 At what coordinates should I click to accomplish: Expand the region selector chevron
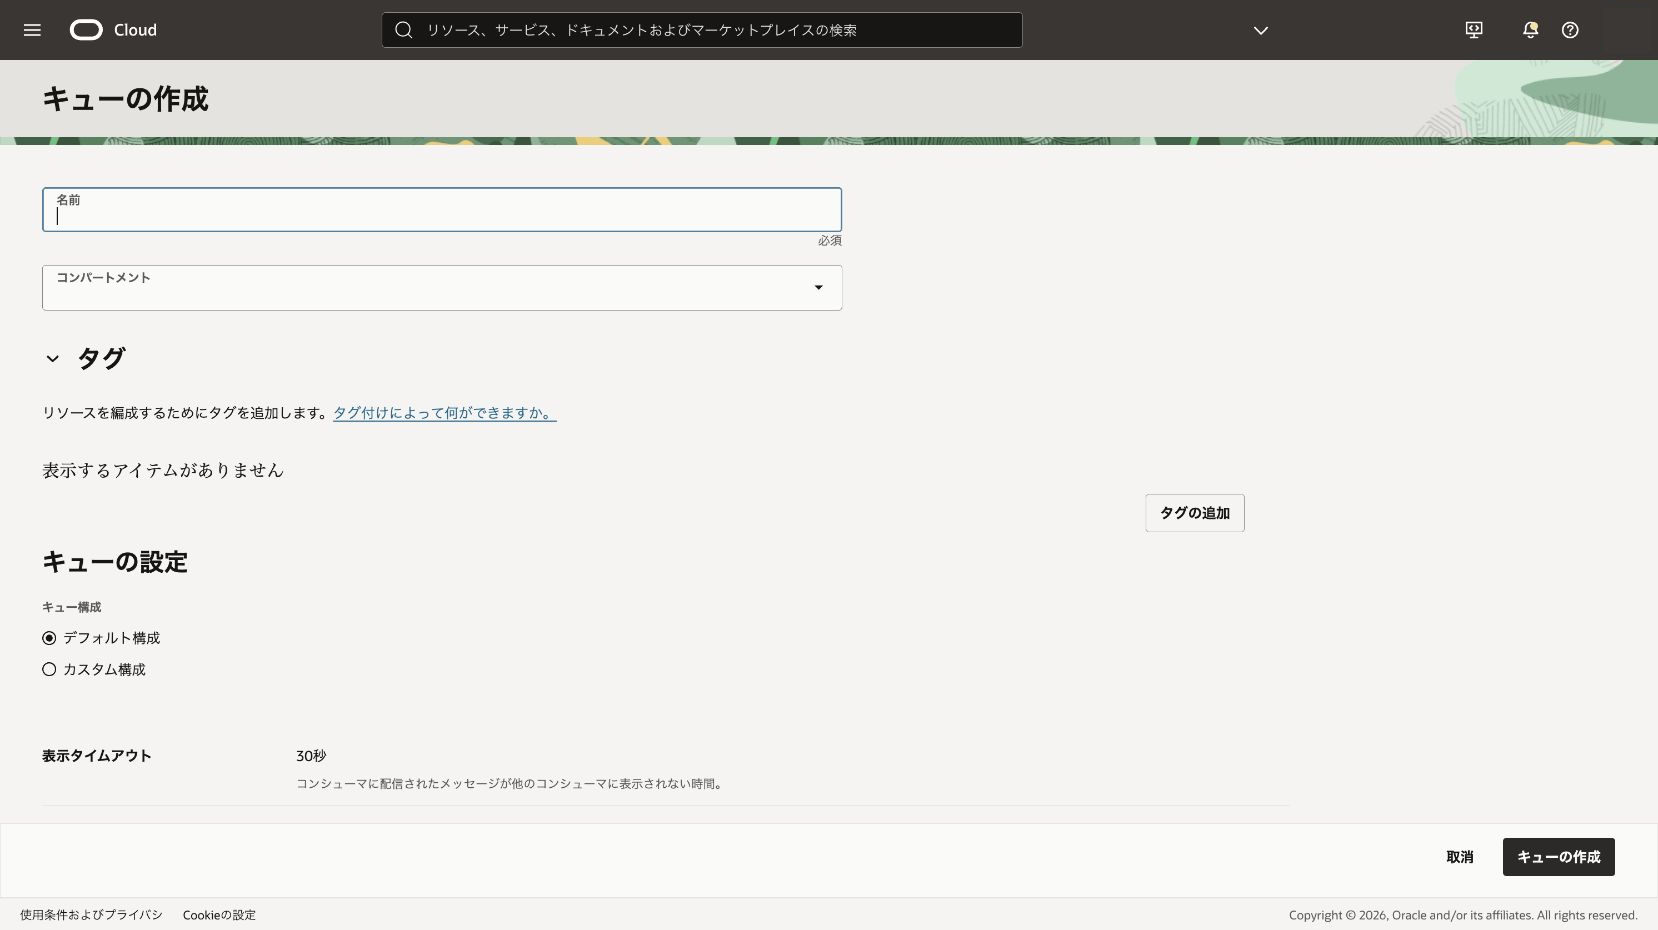click(1261, 30)
